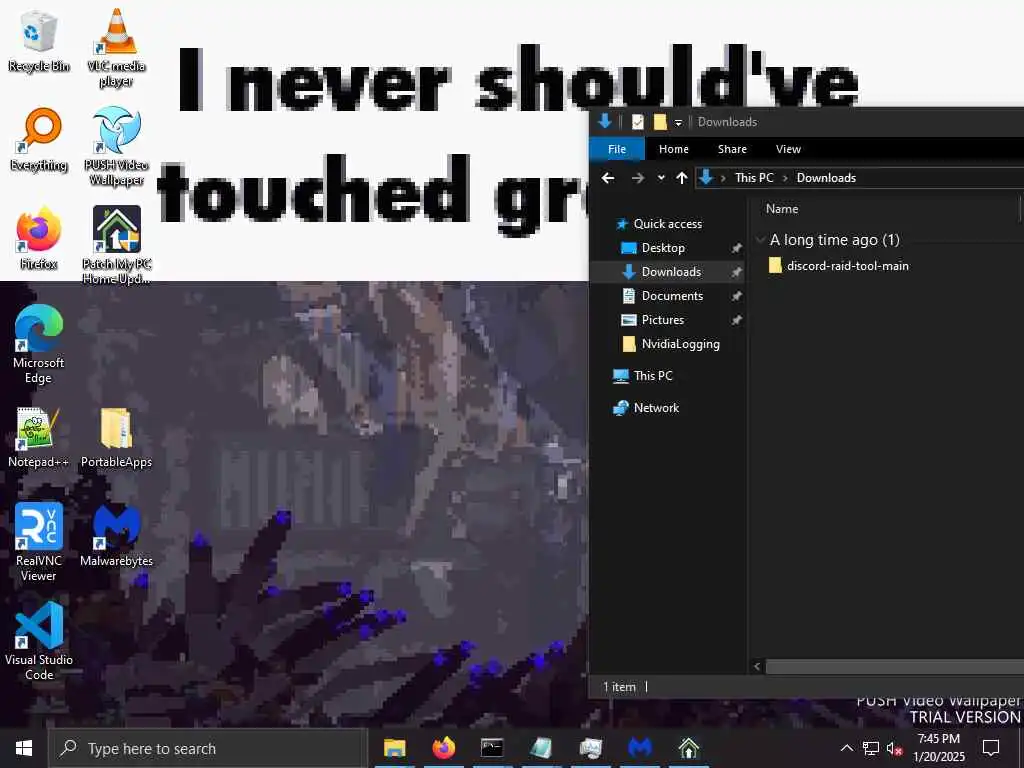Open Patch My PC house icon on taskbar
Screen dimensions: 1024x768
689,748
